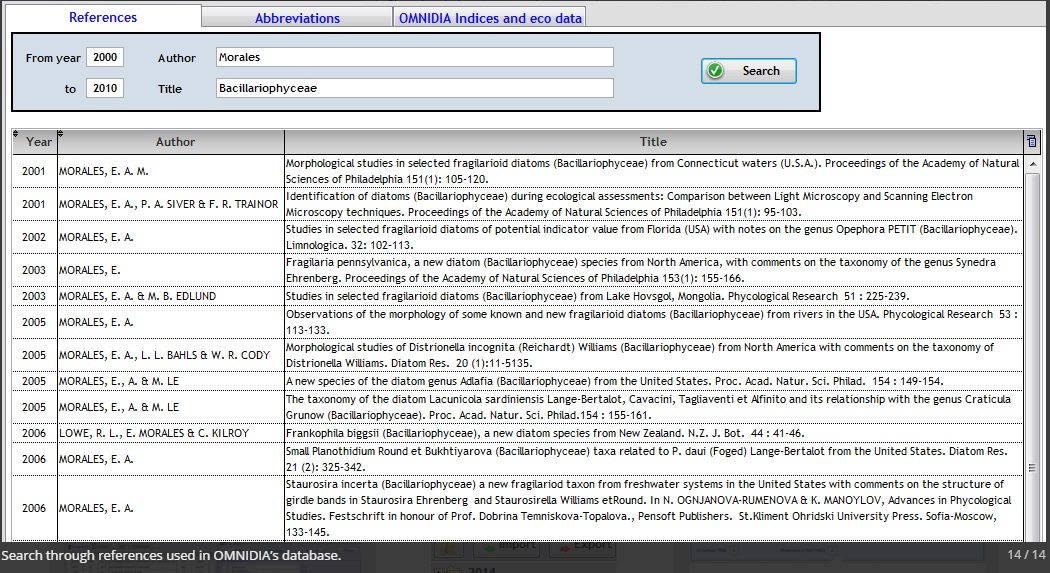Click the From year field containing 2000
The image size is (1050, 573).
point(104,58)
